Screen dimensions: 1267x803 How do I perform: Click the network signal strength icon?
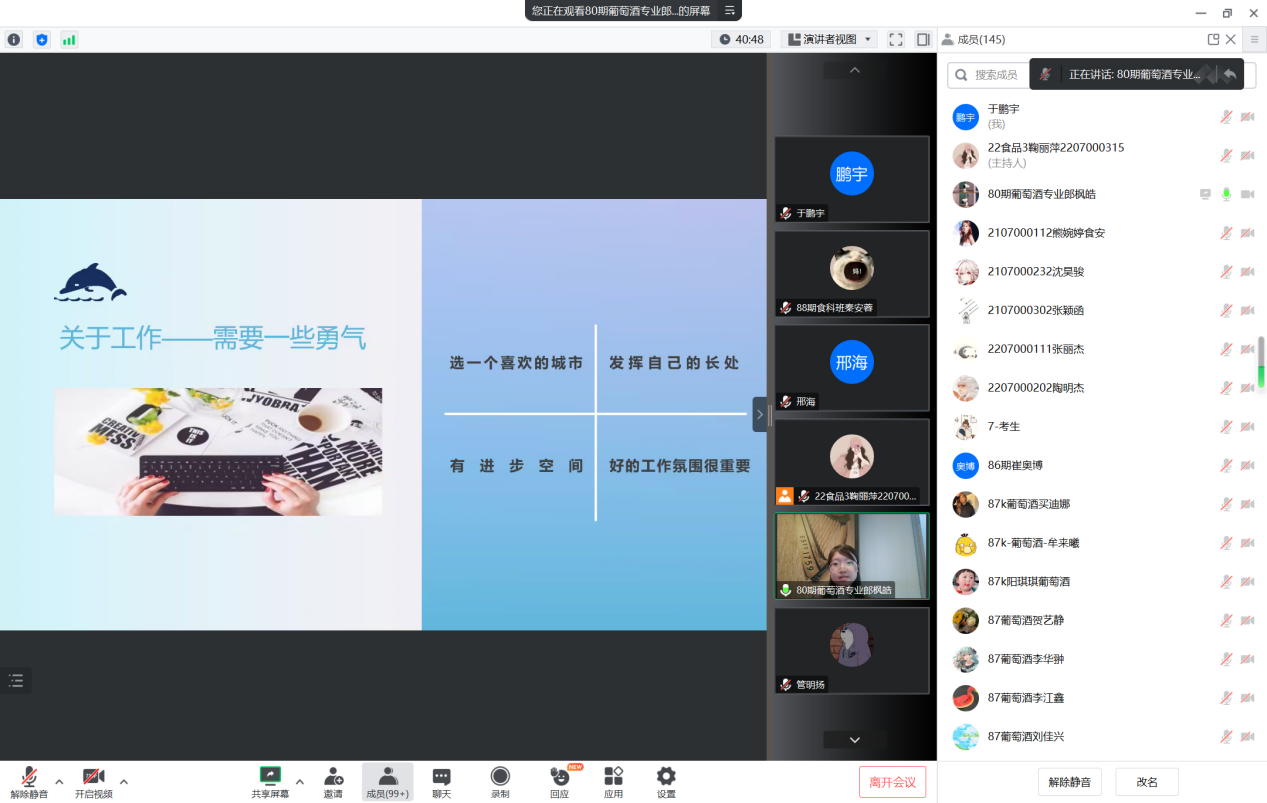click(69, 40)
